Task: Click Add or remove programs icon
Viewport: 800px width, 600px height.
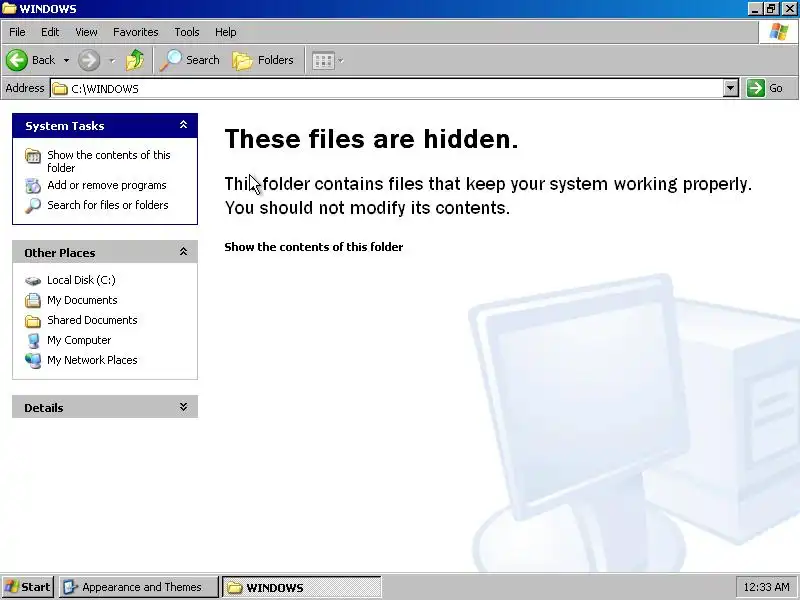Action: point(33,186)
